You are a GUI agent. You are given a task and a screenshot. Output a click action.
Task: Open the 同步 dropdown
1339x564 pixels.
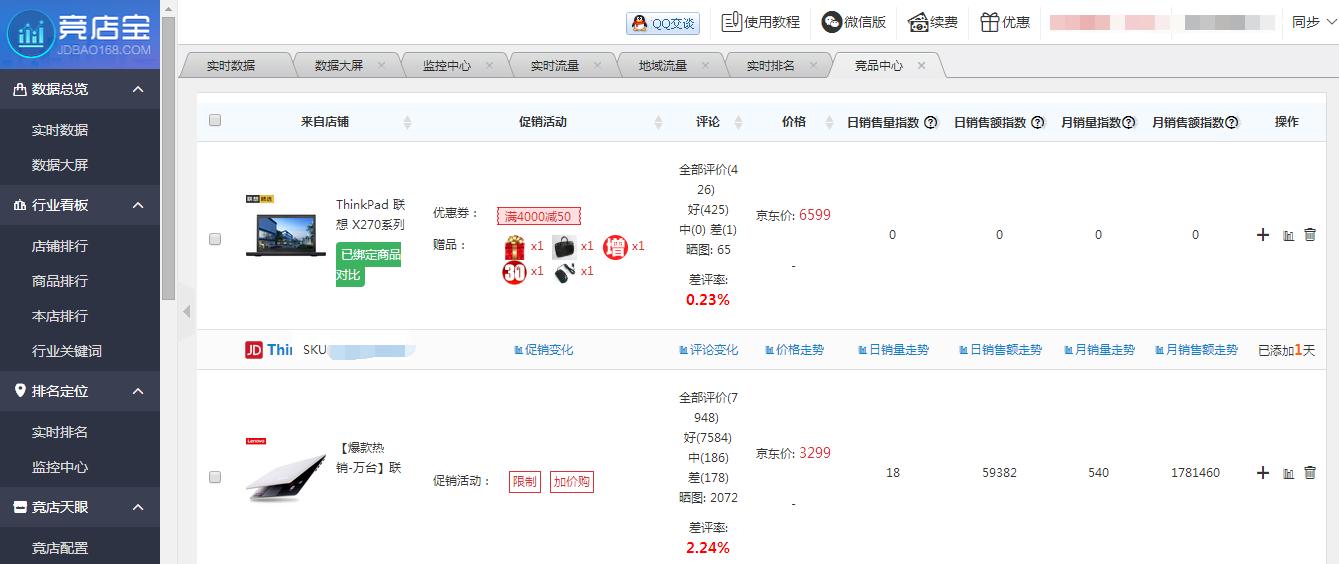point(1314,22)
